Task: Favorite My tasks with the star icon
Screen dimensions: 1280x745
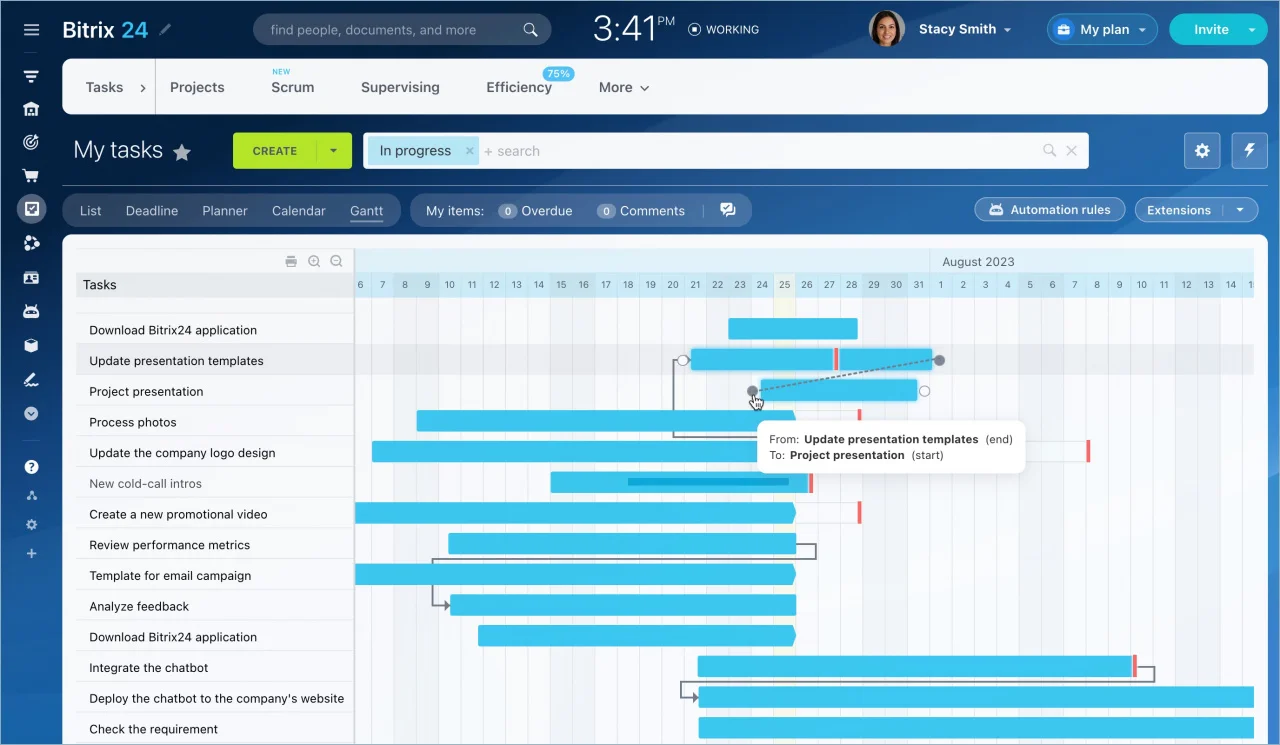Action: (182, 152)
